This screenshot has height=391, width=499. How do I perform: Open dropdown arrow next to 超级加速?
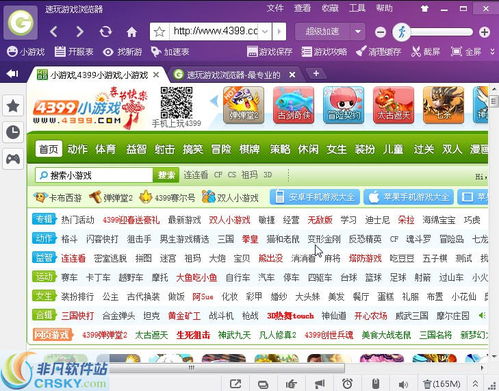point(358,32)
